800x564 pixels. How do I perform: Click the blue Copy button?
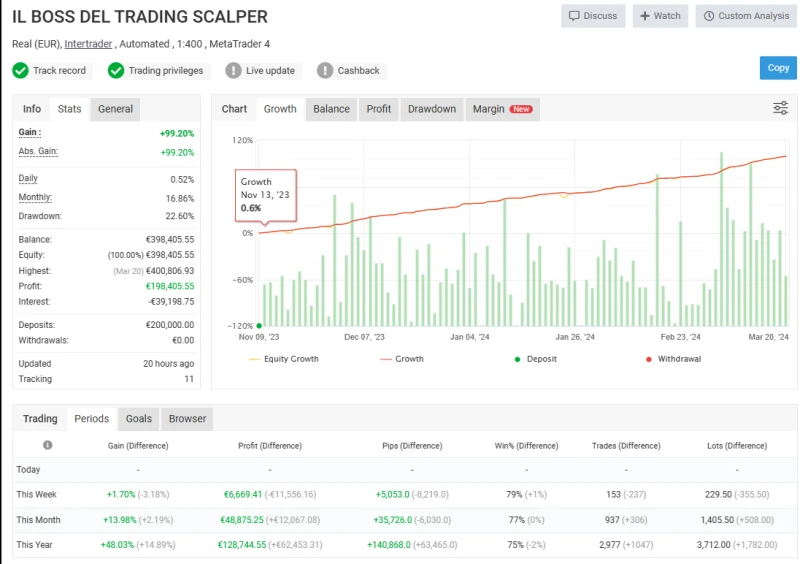tap(778, 68)
